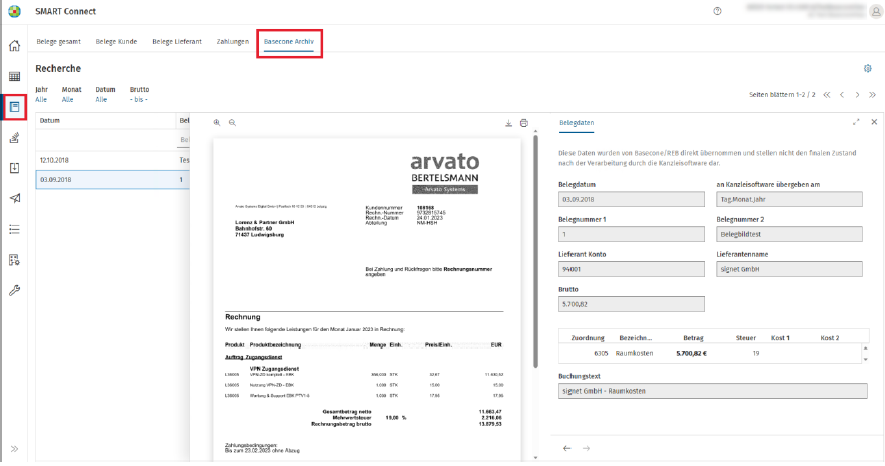Screen dimensions: 885x466
Task: Open the home icon in sidebar
Action: (15, 46)
